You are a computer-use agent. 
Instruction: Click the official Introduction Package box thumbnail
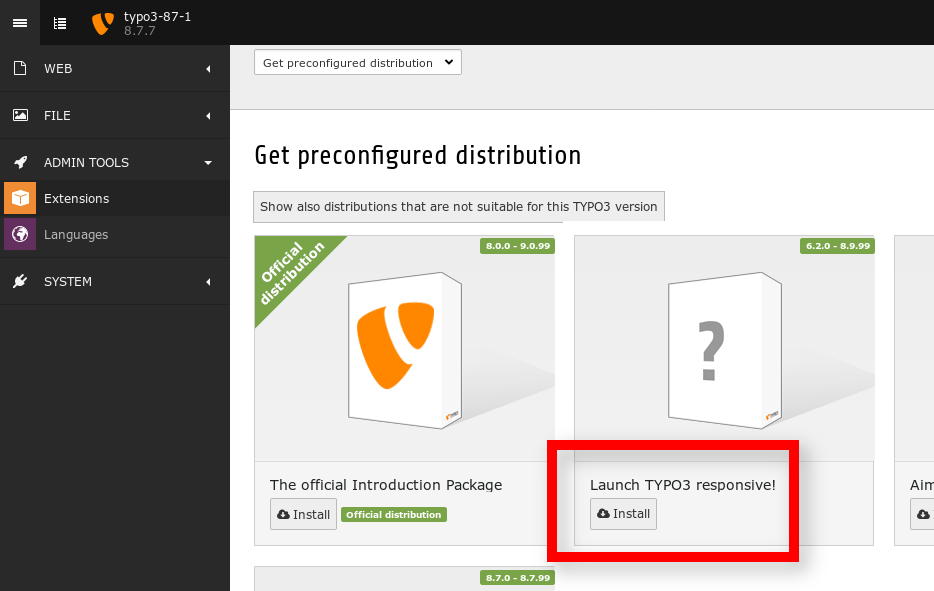[x=405, y=350]
